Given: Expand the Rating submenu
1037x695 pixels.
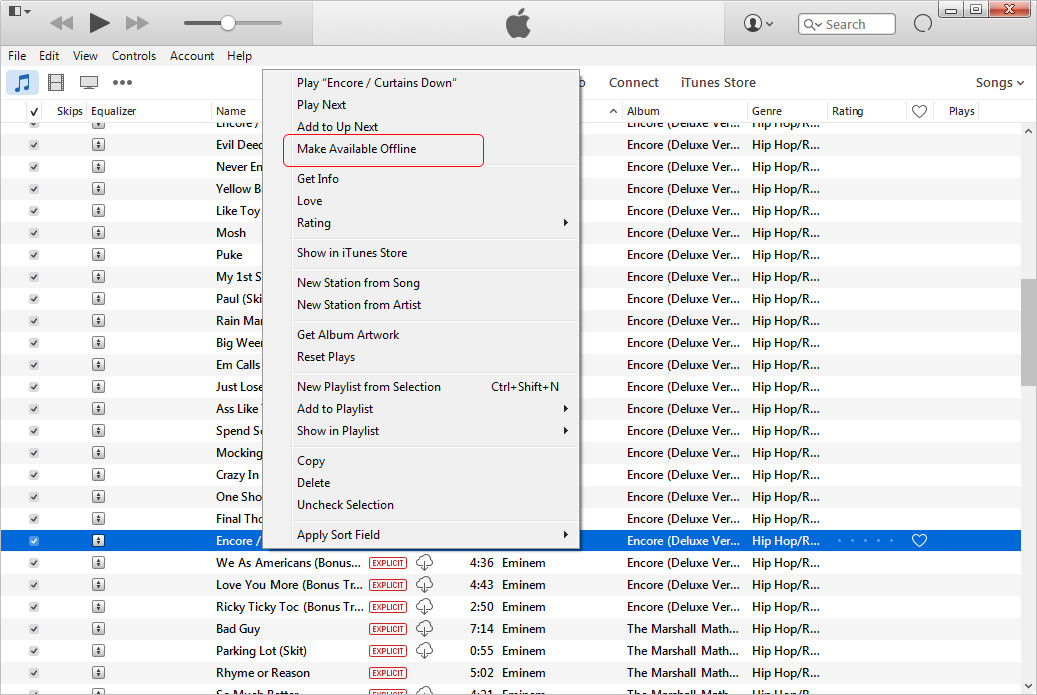Looking at the screenshot, I should (434, 223).
